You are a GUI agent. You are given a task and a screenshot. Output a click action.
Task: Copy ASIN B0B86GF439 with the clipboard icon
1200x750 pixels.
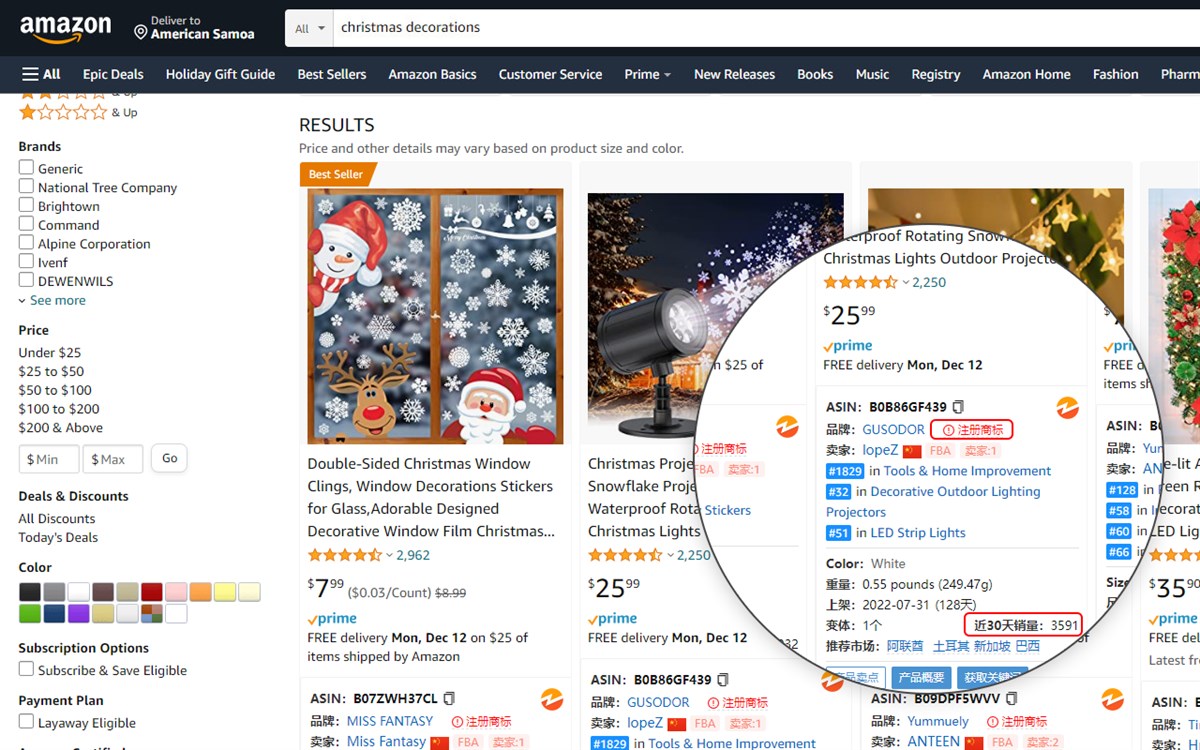[958, 406]
